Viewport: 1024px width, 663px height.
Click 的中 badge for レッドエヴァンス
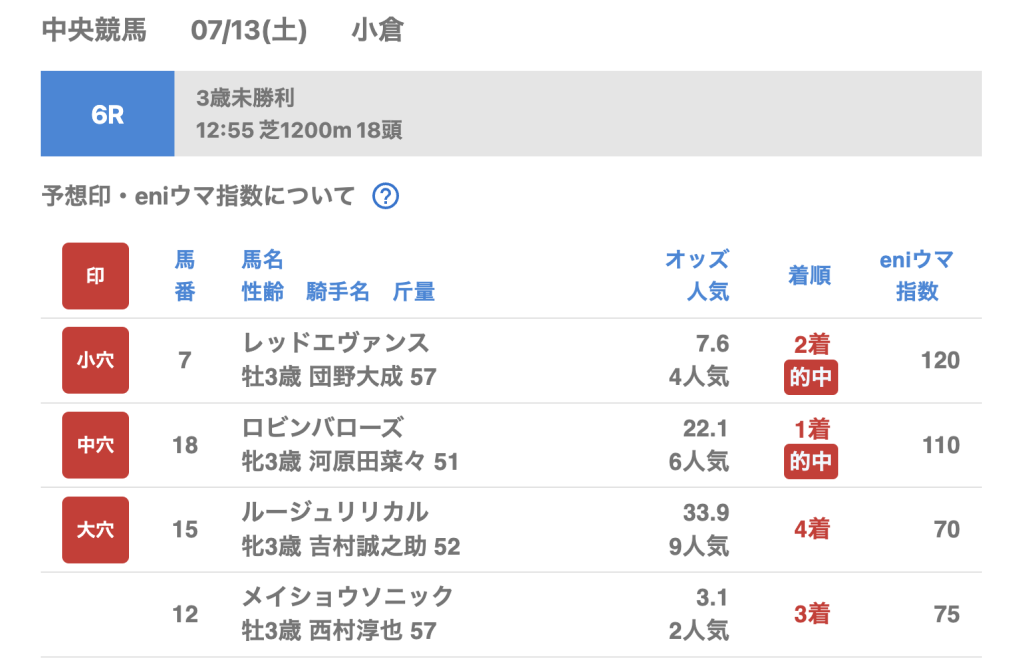coord(811,378)
